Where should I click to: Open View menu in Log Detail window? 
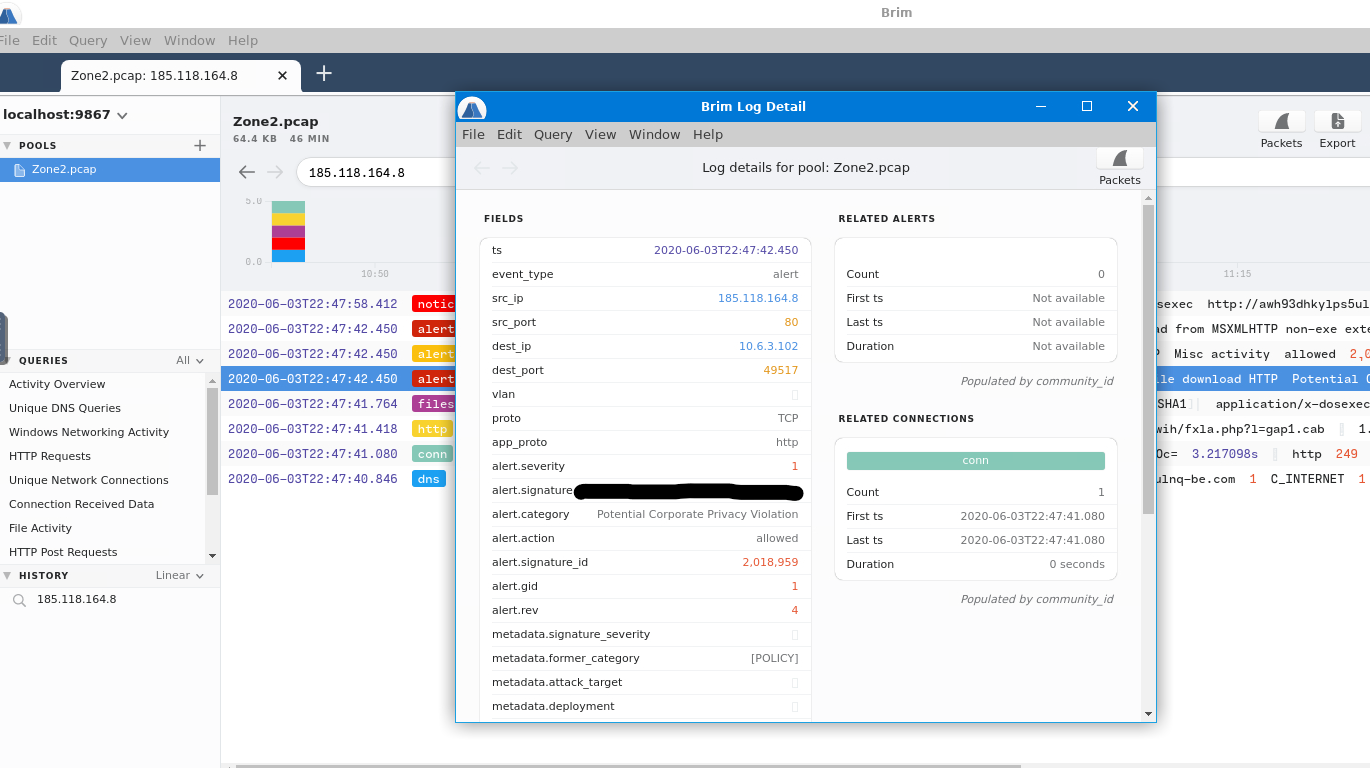(x=600, y=135)
